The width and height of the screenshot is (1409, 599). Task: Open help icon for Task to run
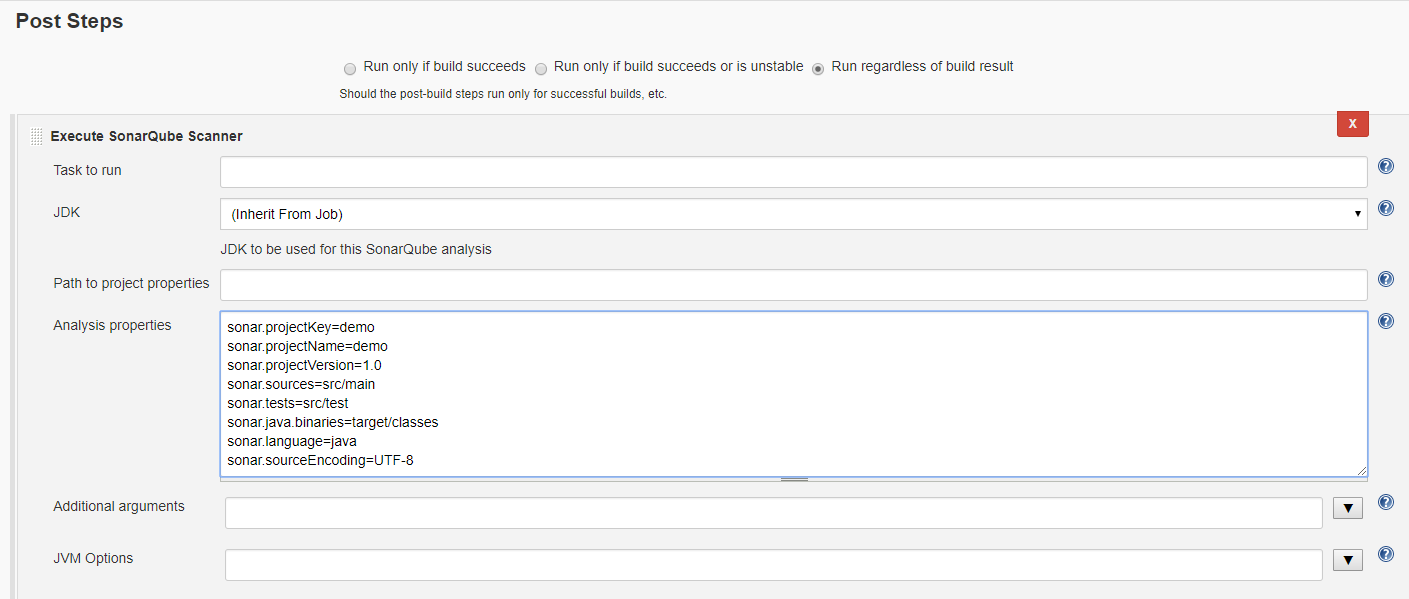click(x=1386, y=166)
